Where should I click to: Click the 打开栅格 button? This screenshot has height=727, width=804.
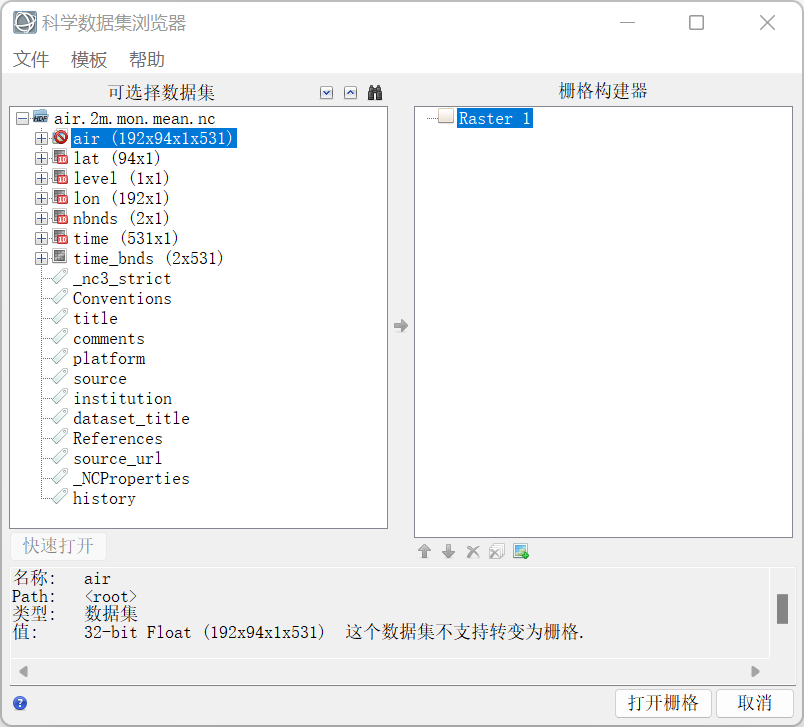[663, 702]
